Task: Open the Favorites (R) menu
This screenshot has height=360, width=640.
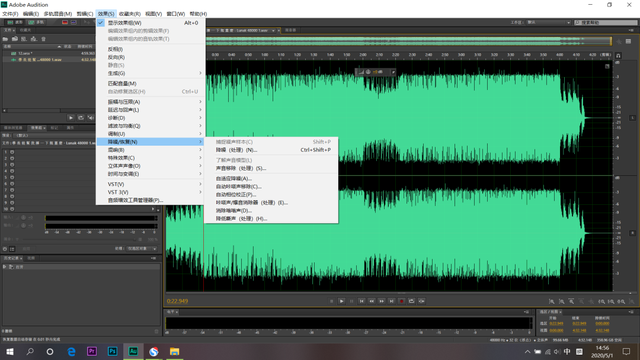Action: coord(130,14)
